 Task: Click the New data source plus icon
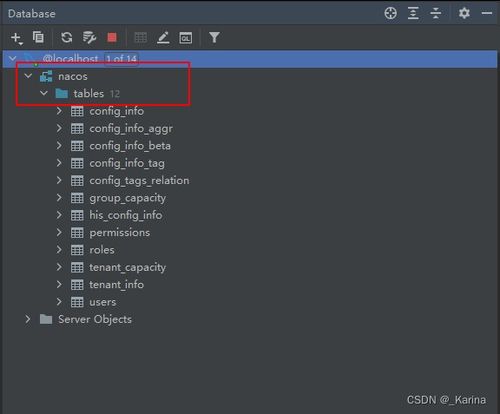click(16, 38)
